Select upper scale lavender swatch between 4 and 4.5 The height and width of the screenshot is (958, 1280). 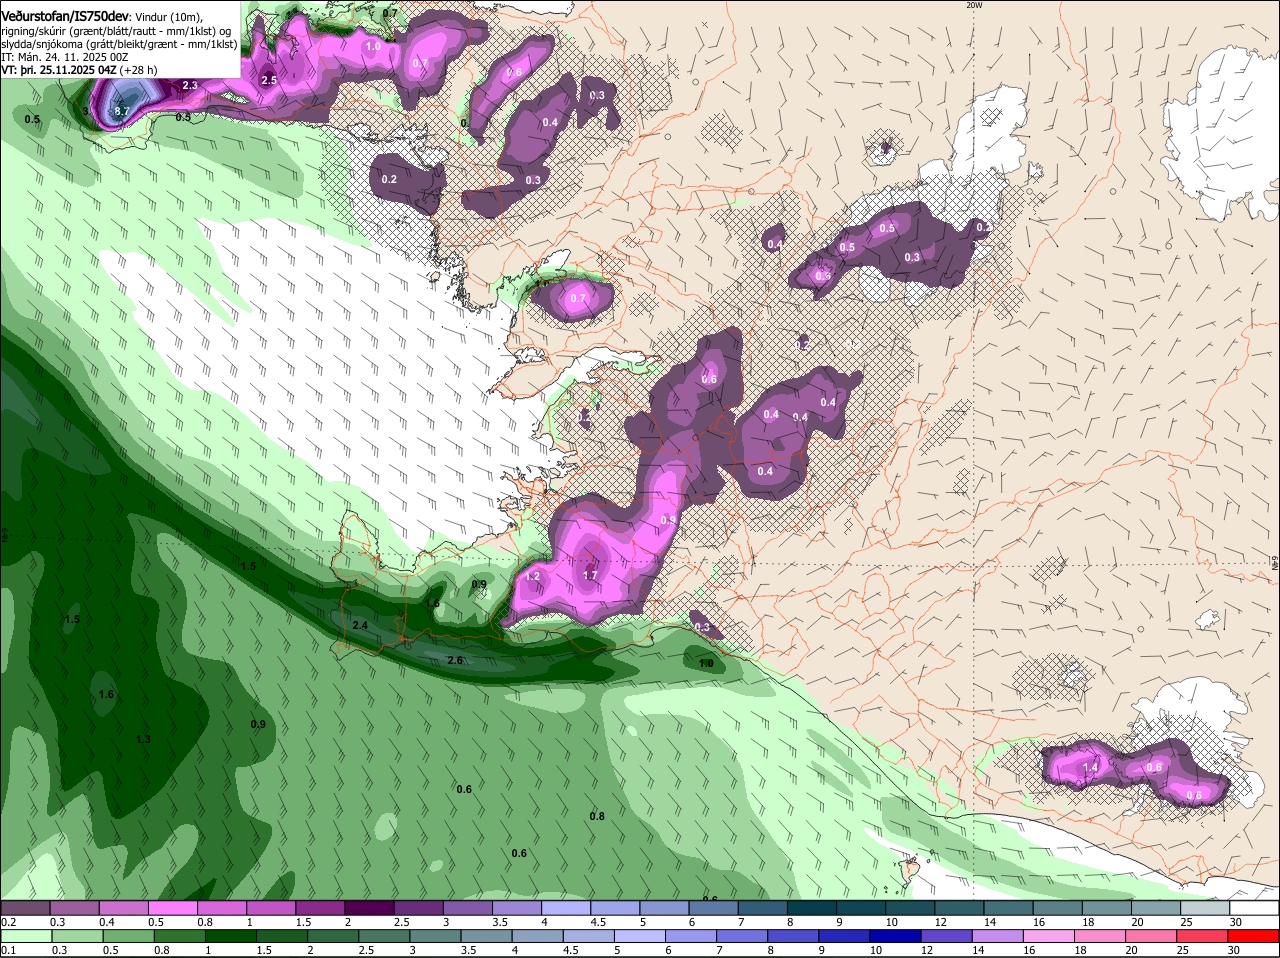[566, 907]
